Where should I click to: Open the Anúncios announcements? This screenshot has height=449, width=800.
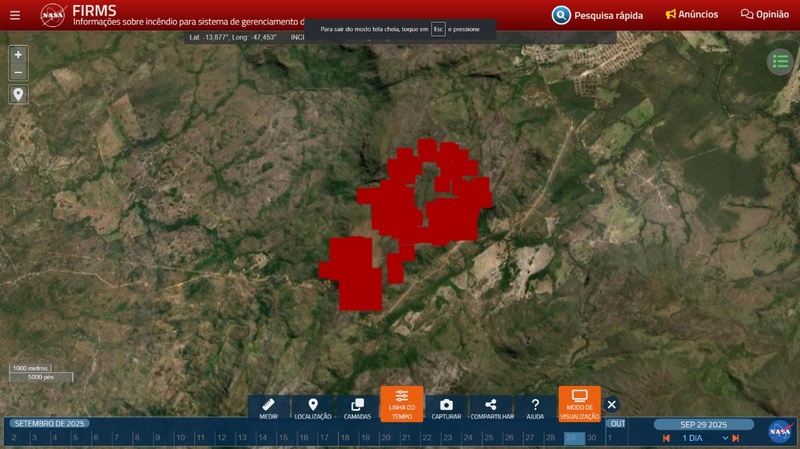(x=692, y=15)
